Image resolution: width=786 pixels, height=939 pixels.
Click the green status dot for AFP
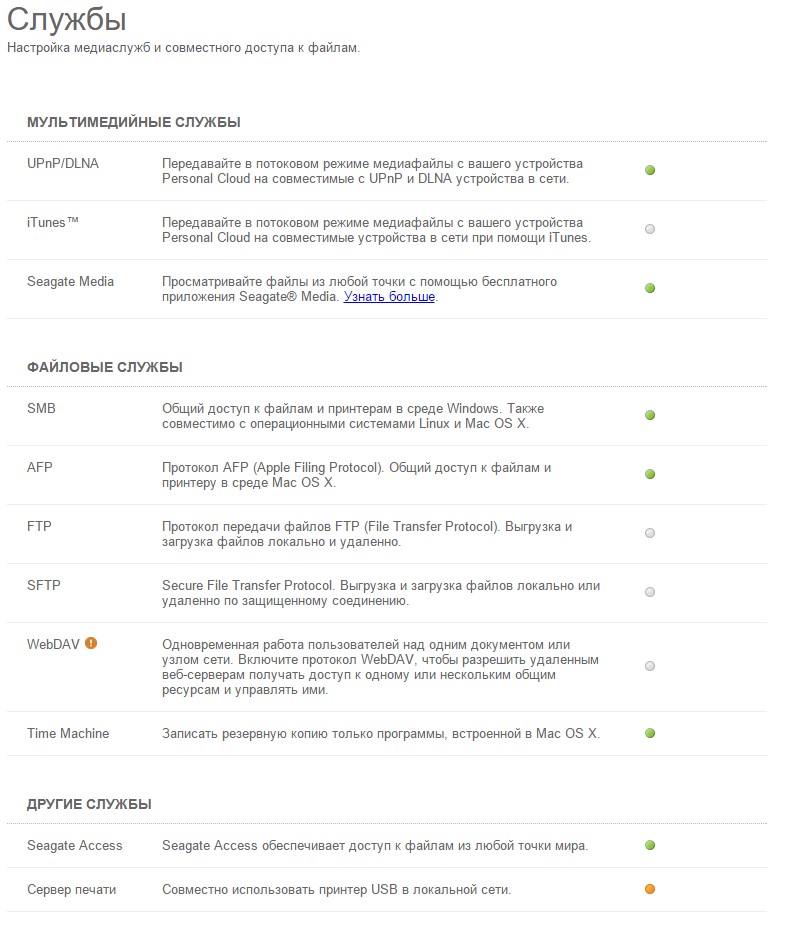tap(650, 474)
